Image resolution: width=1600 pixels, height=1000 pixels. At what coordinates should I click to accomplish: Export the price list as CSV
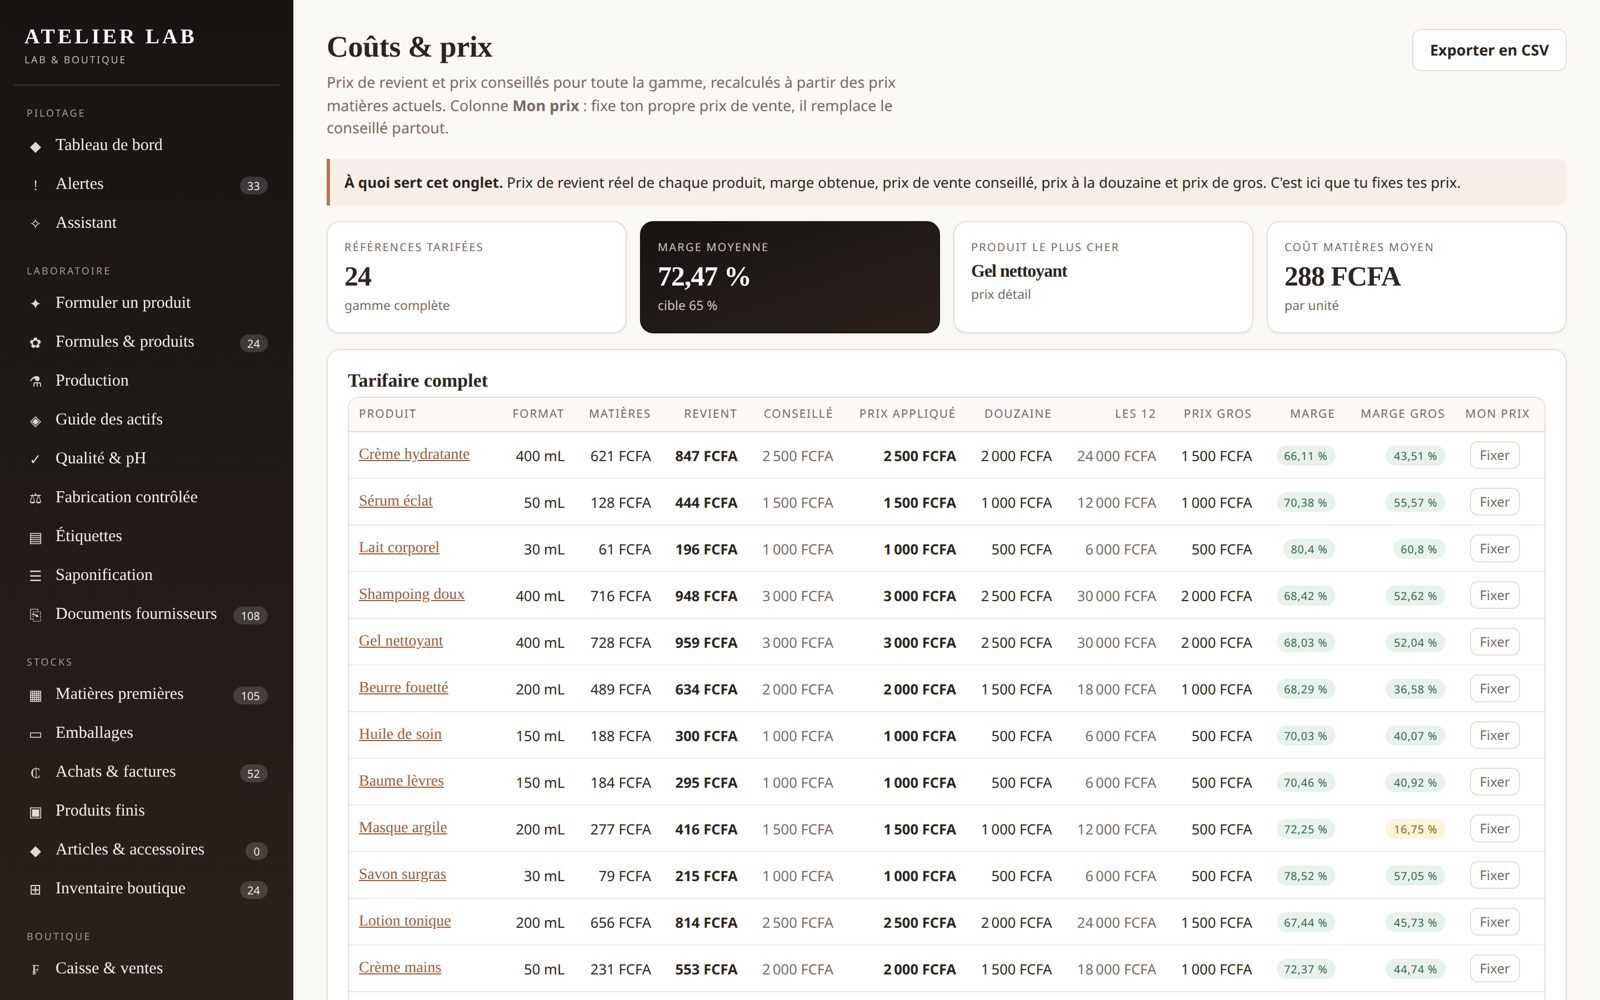(x=1488, y=50)
